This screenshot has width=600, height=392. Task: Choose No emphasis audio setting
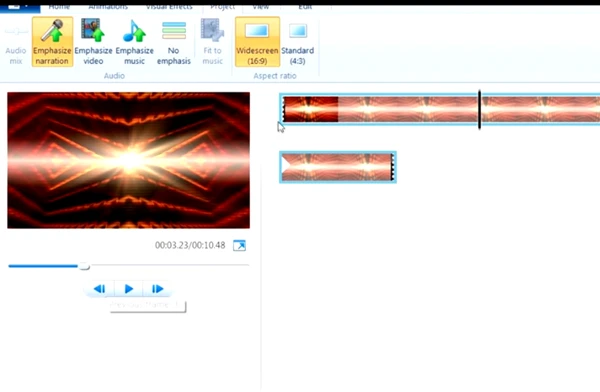click(x=174, y=42)
